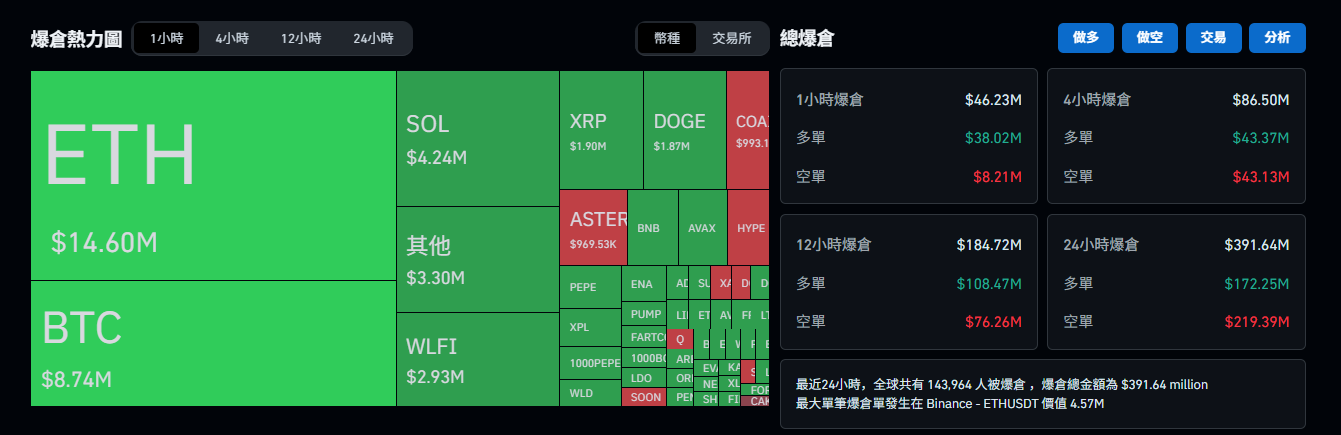1341x435 pixels.
Task: Switch heatmap grouping to 交易所
Action: (x=732, y=39)
